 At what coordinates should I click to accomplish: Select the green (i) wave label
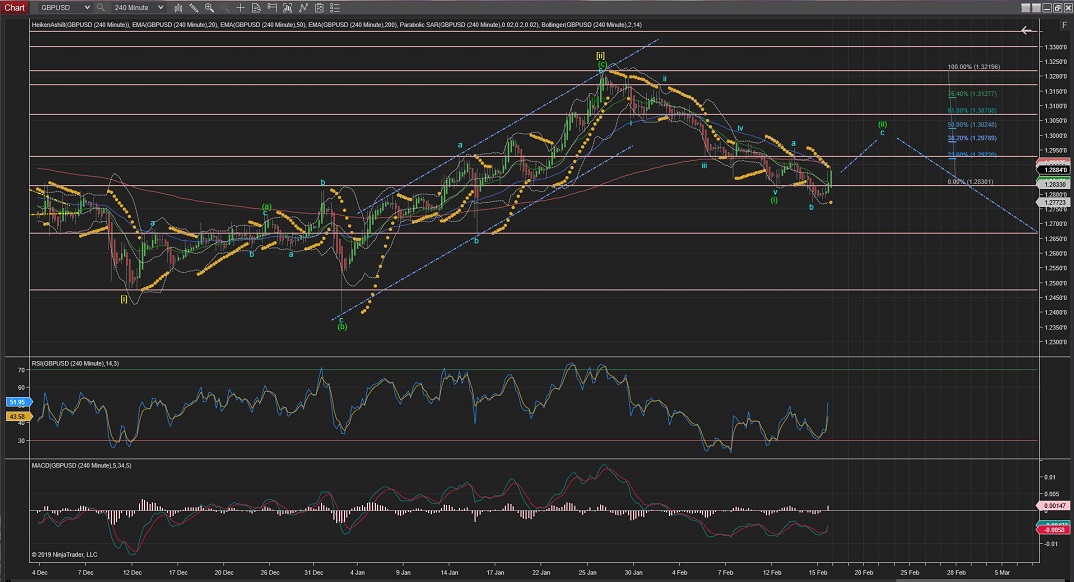pyautogui.click(x=774, y=200)
